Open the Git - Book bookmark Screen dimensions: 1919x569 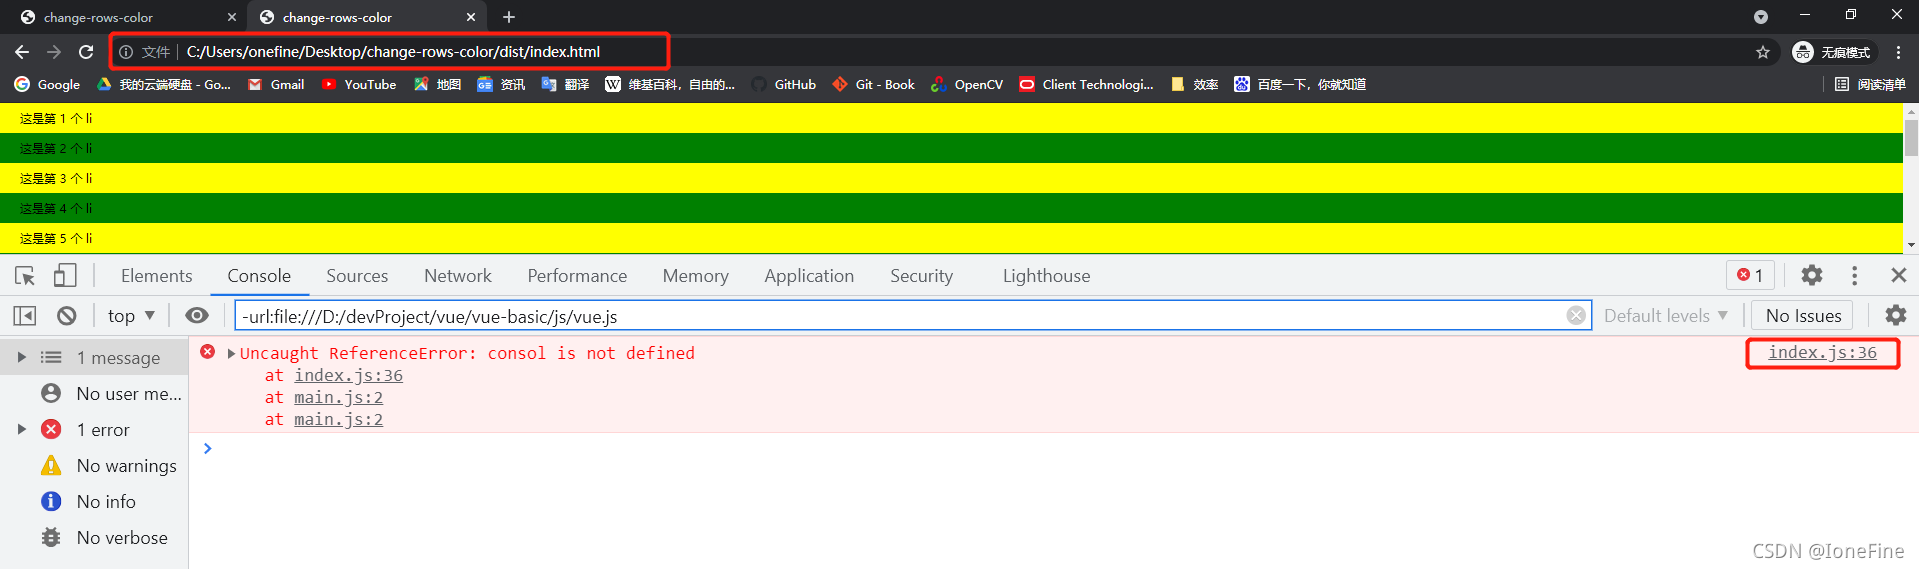pyautogui.click(x=874, y=84)
